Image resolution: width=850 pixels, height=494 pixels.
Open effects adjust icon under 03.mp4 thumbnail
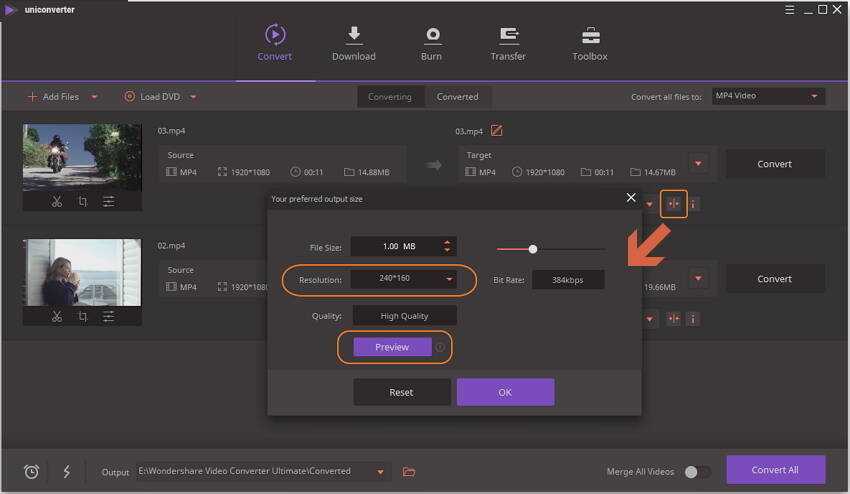coord(108,201)
